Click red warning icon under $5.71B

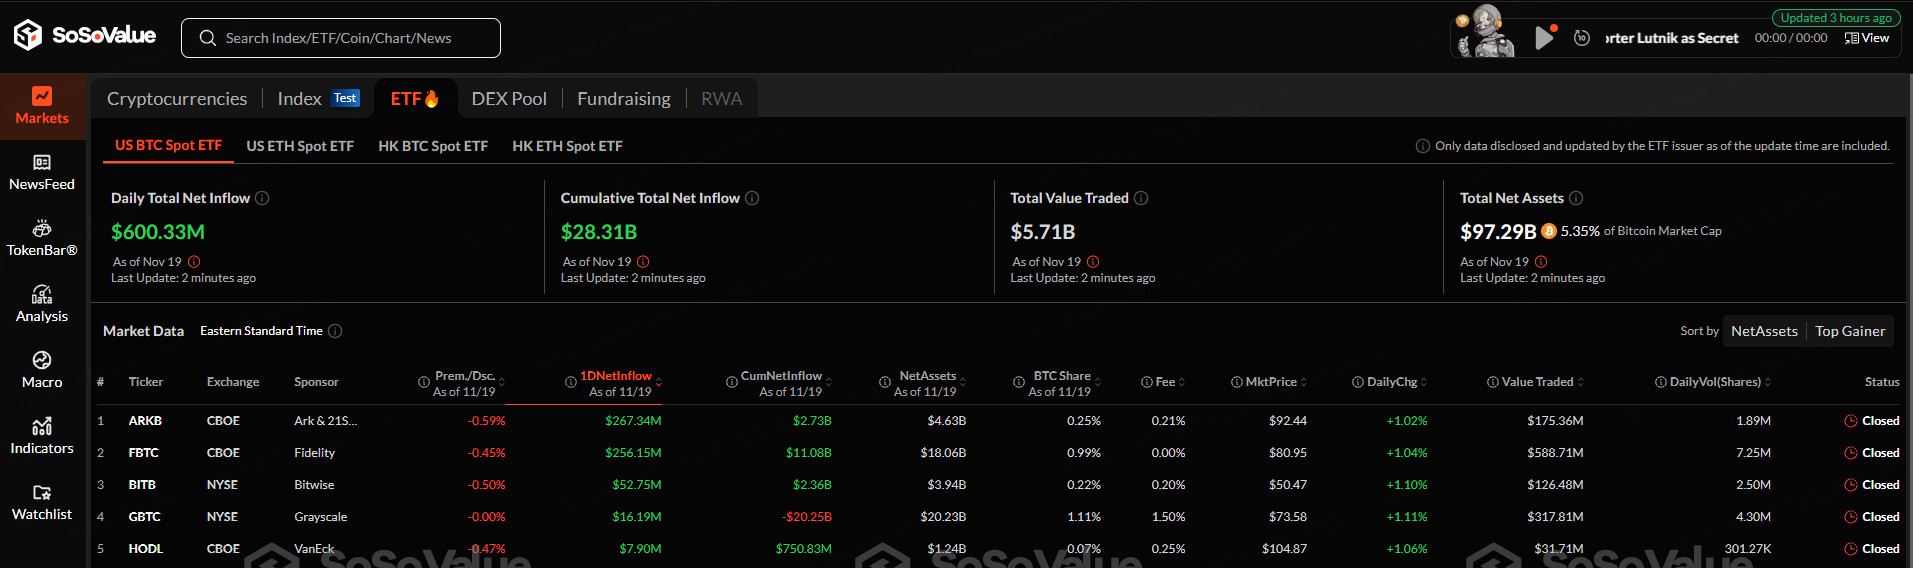click(1093, 262)
